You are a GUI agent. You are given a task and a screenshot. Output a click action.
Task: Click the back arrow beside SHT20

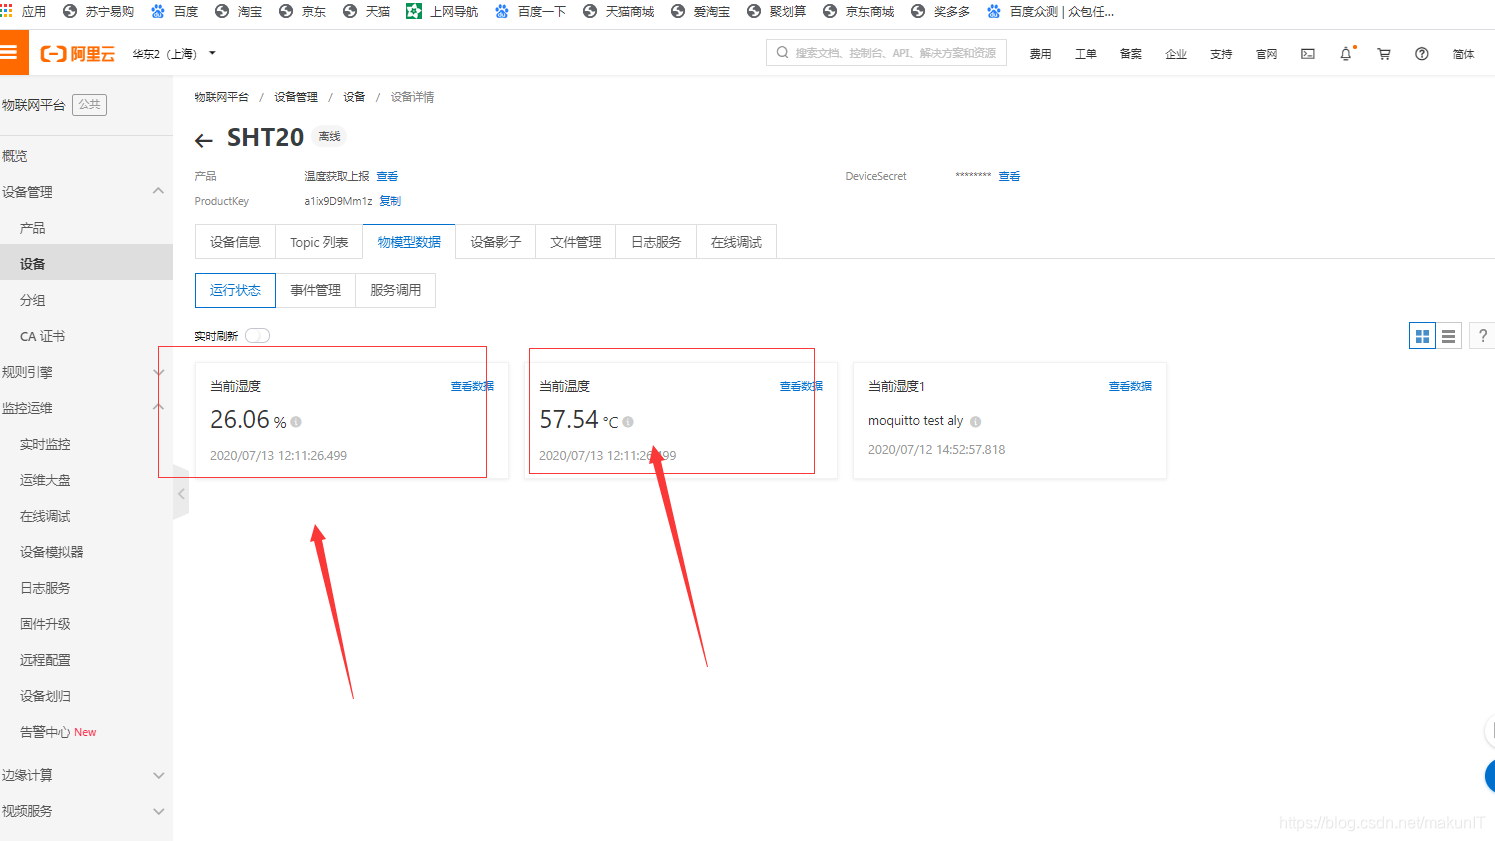point(204,140)
